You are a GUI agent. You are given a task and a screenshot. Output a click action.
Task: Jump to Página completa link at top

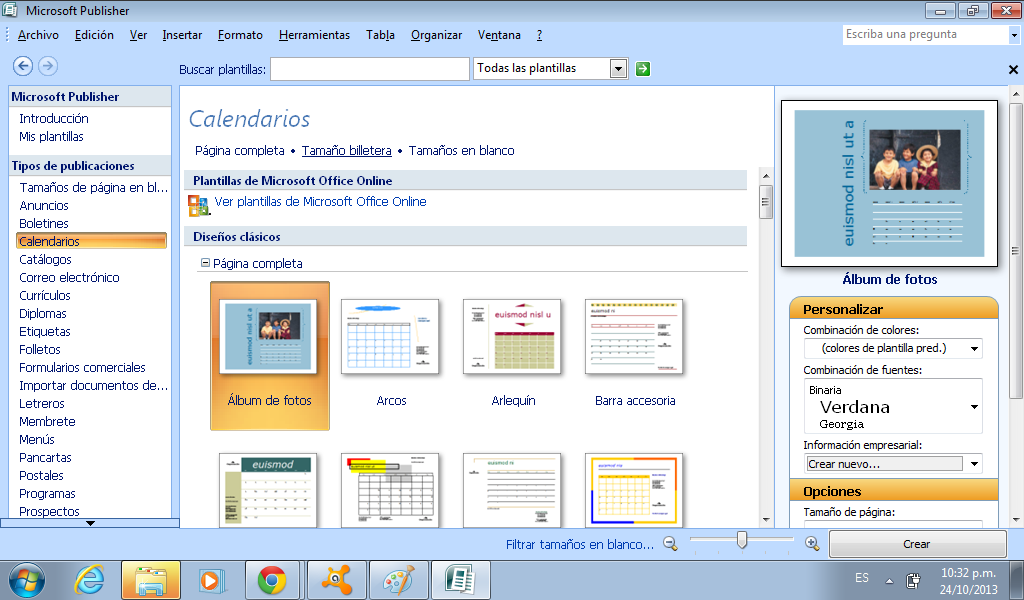(x=240, y=151)
